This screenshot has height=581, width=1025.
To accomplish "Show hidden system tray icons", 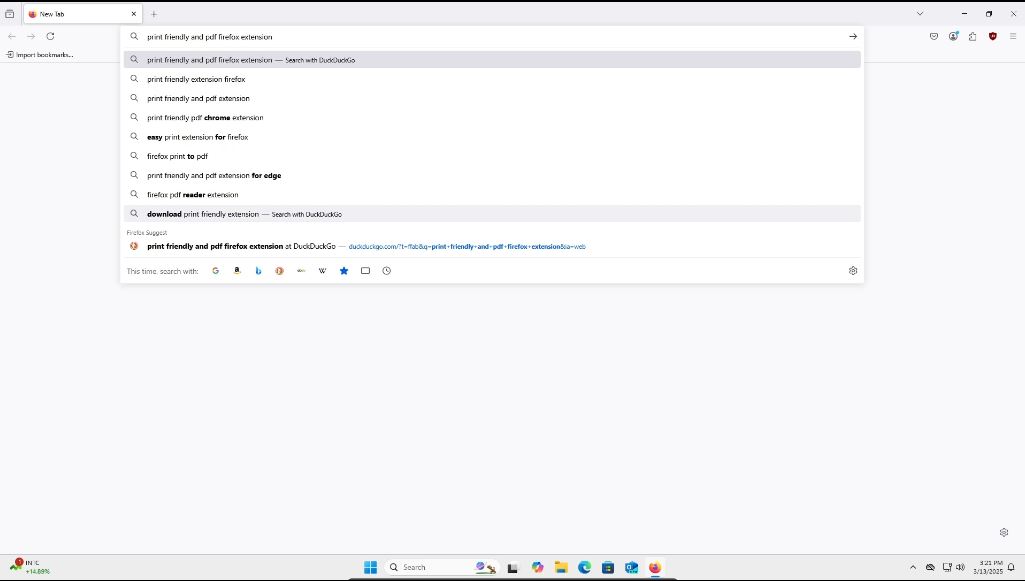I will click(913, 567).
